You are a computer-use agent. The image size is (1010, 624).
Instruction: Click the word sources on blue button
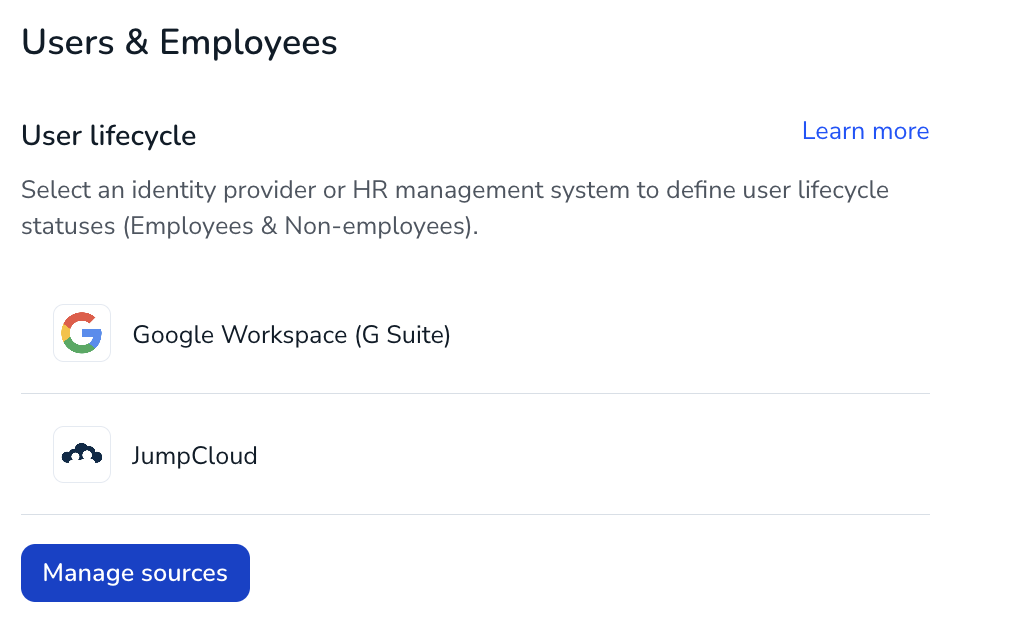[x=184, y=573]
